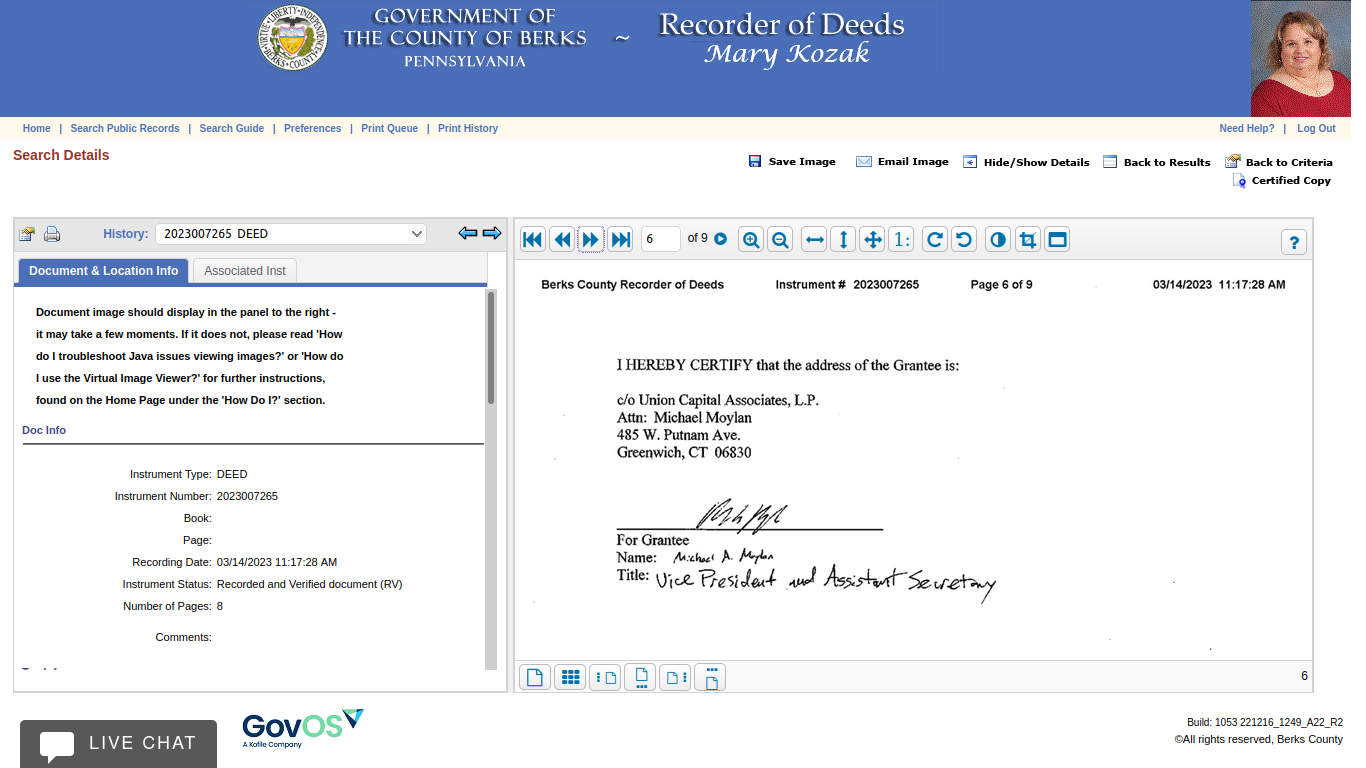The height and width of the screenshot is (768, 1366).
Task: Click the GovOS logo
Action: pyautogui.click(x=303, y=729)
